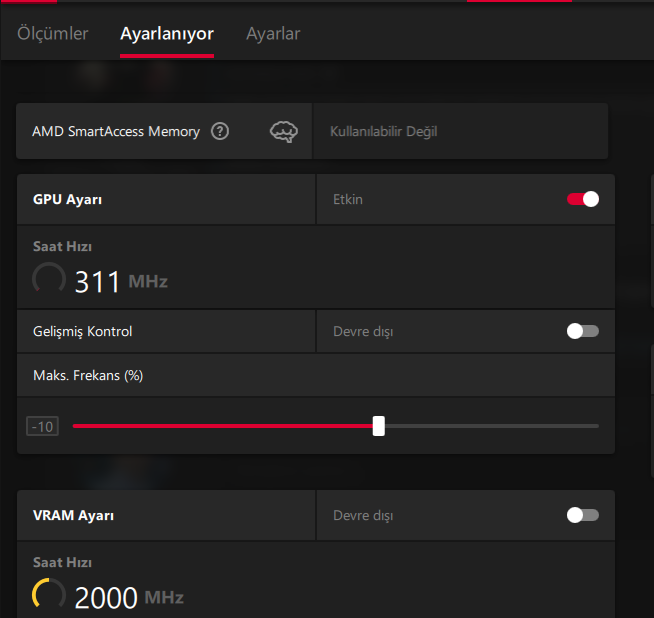Switch to the Ayarlar tab
Screen dimensions: 654x618
tap(273, 34)
